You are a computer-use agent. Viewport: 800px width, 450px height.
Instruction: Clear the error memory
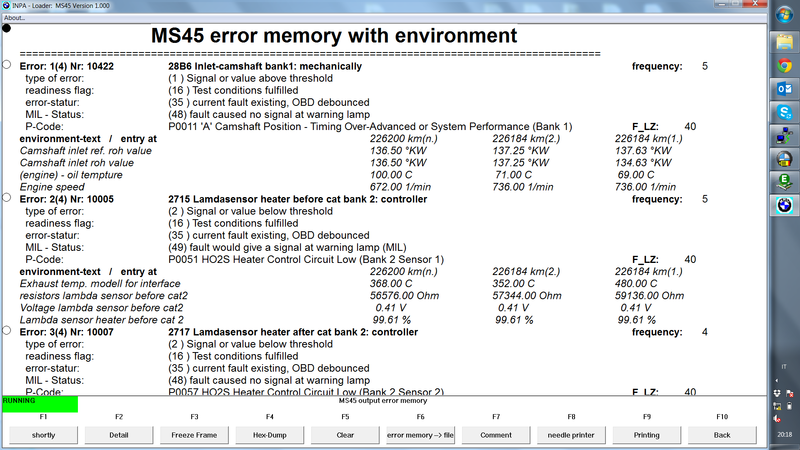tap(345, 435)
